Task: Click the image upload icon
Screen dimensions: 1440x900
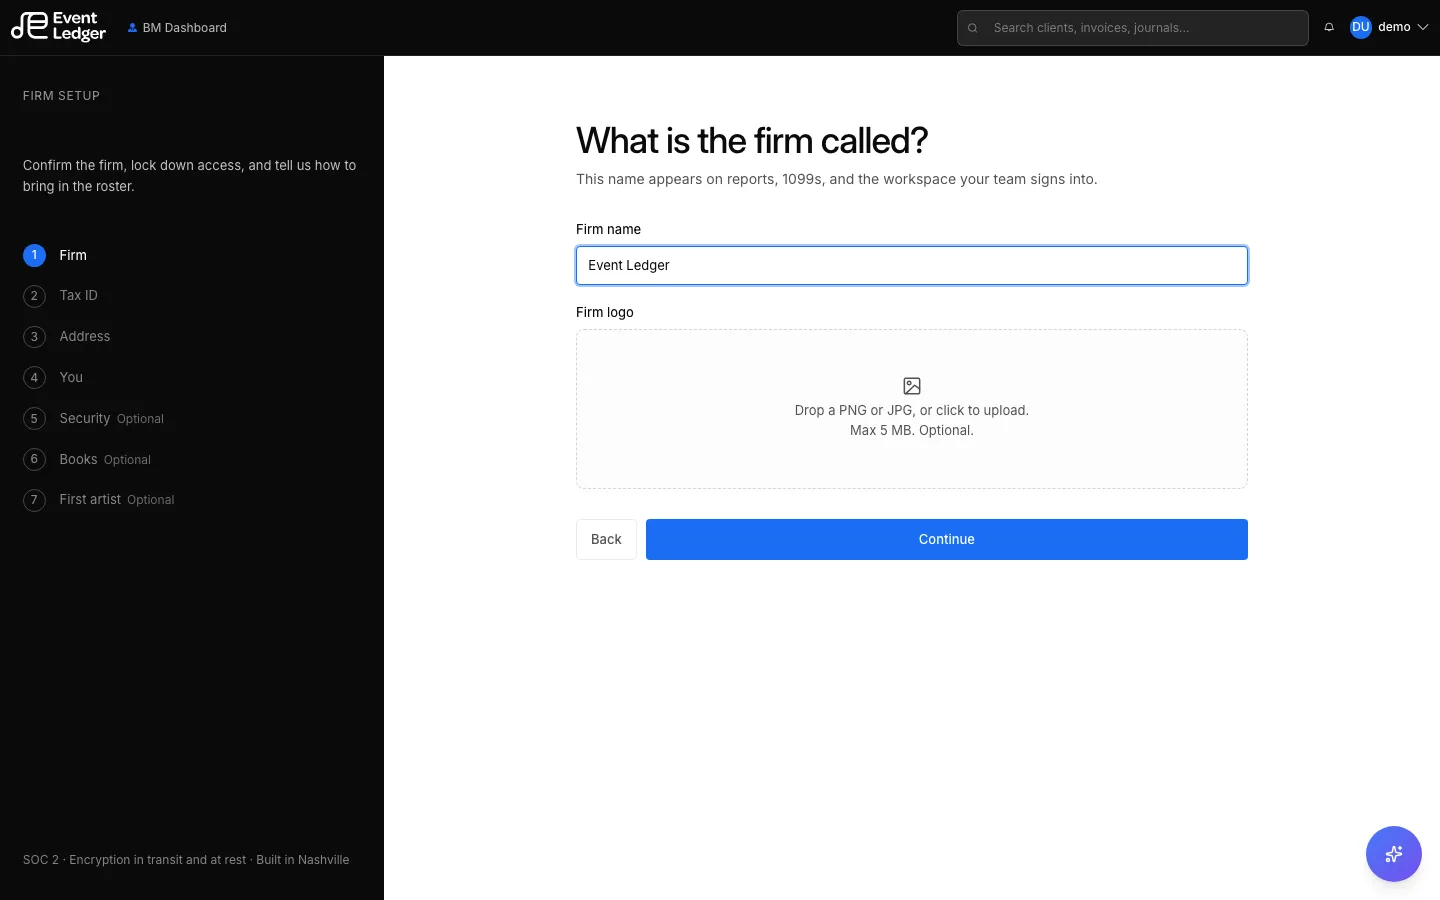Action: pyautogui.click(x=912, y=386)
